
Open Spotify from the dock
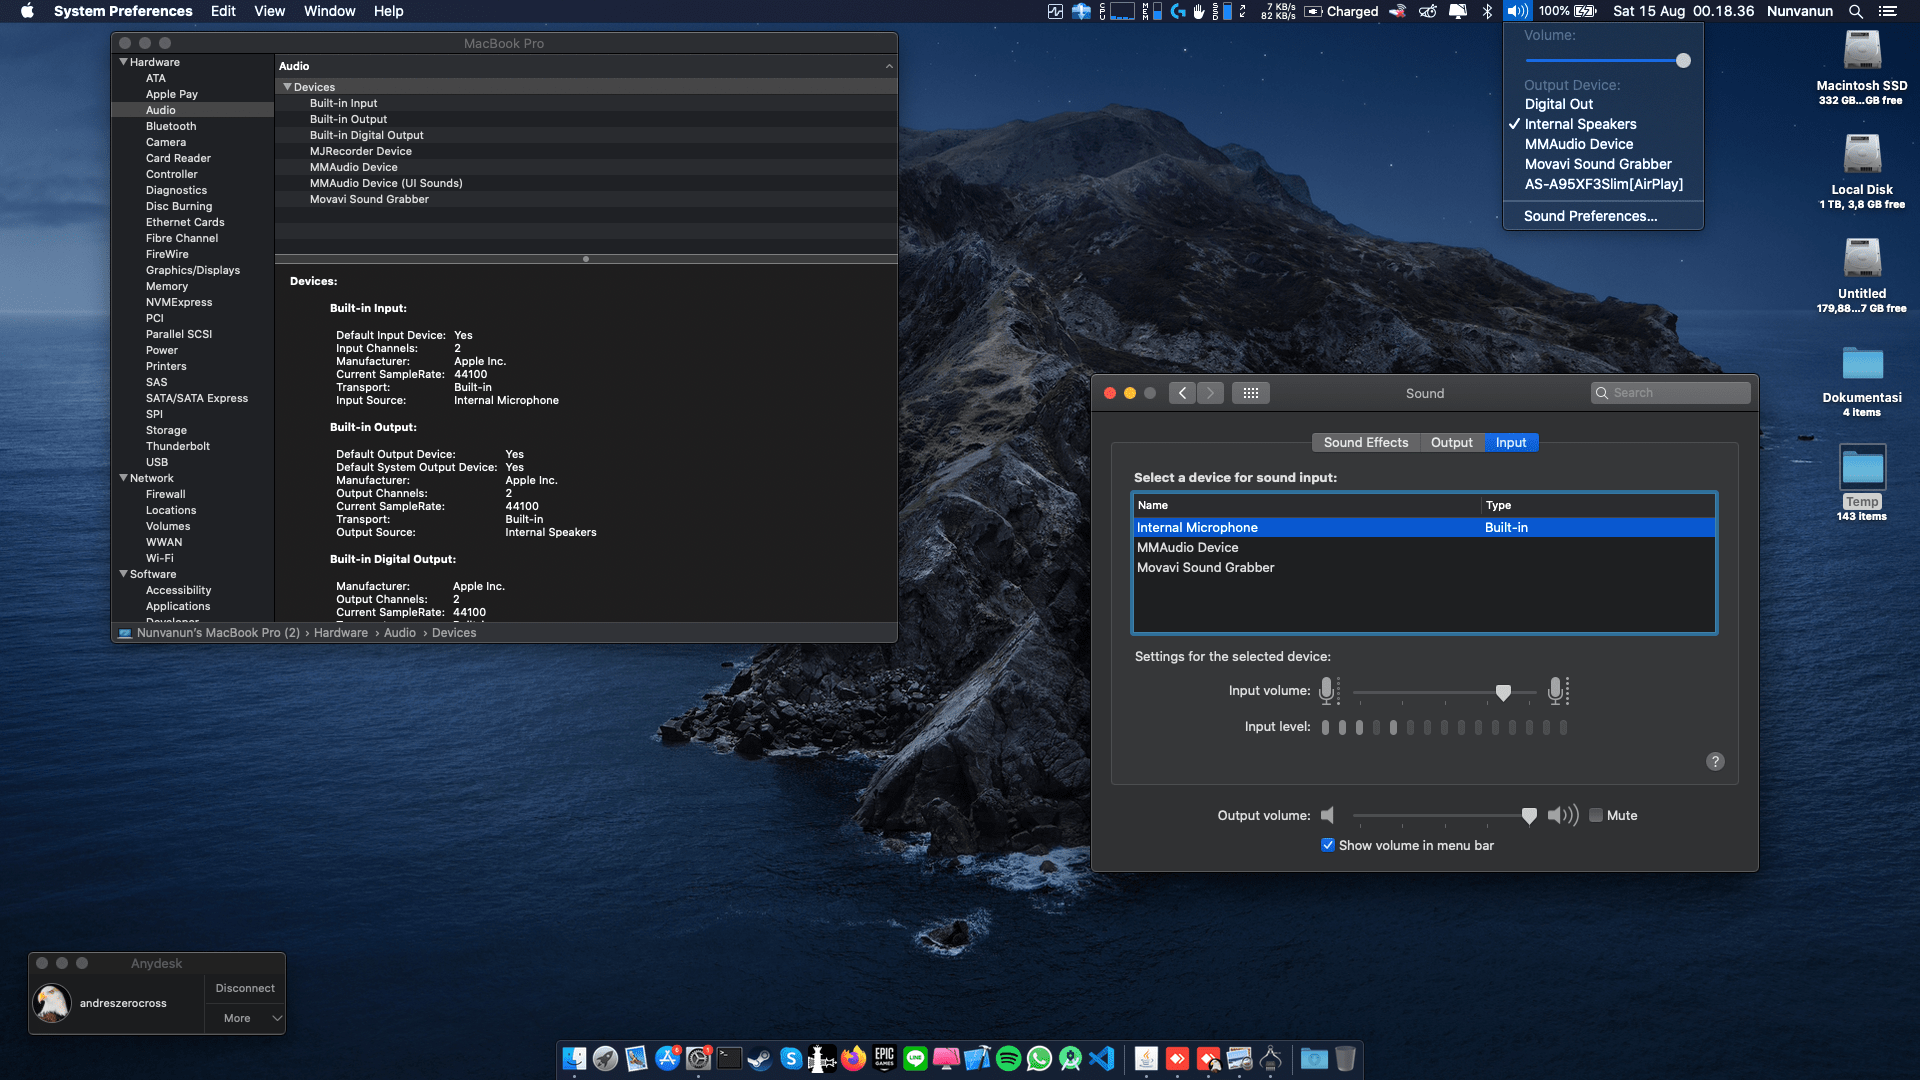coord(1008,1058)
